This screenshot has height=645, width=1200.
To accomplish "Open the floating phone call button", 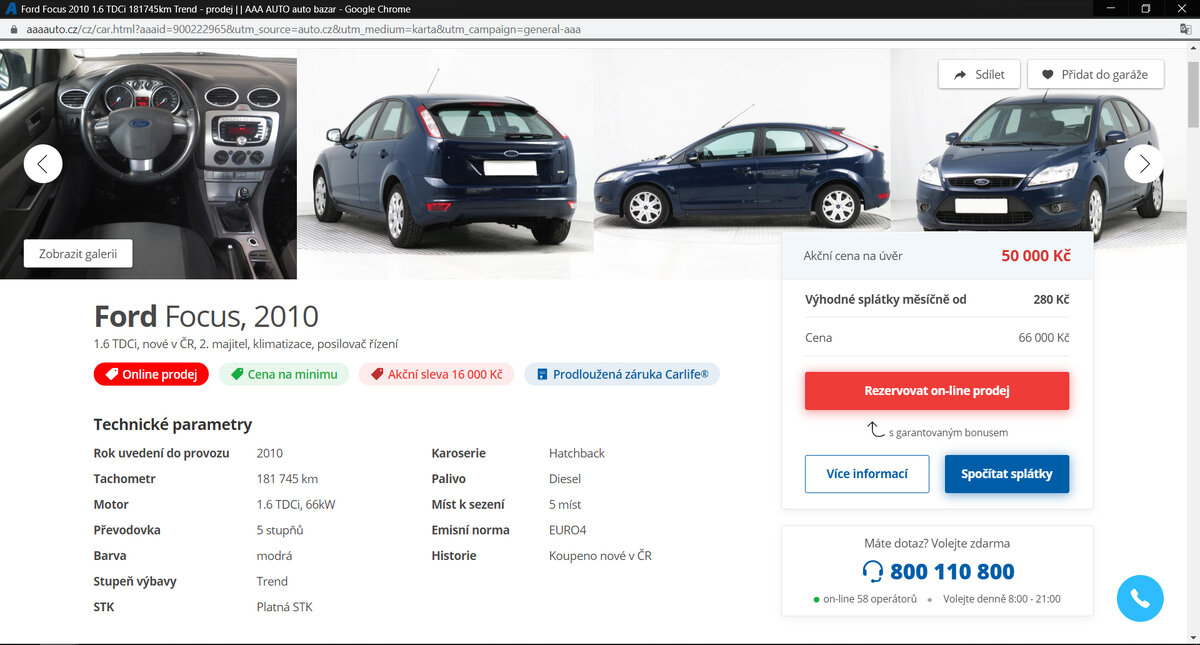I will tap(1140, 598).
